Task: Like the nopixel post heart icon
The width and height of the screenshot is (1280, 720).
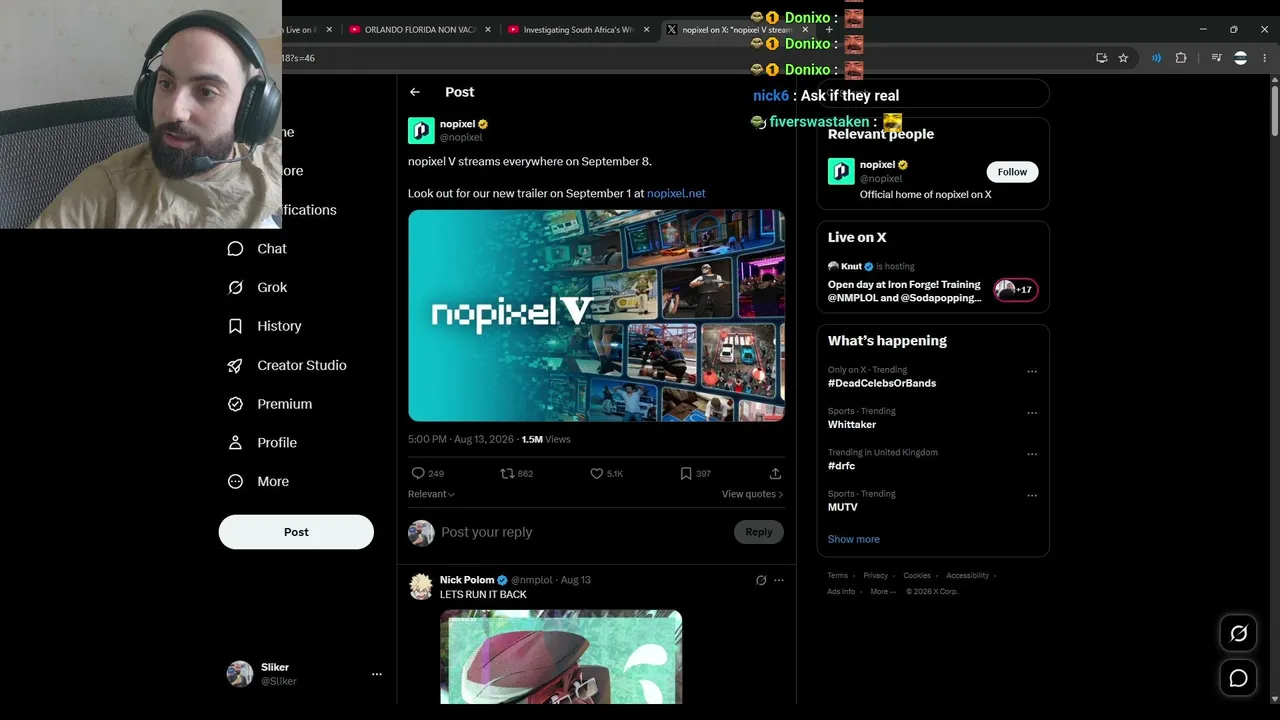Action: coord(596,473)
